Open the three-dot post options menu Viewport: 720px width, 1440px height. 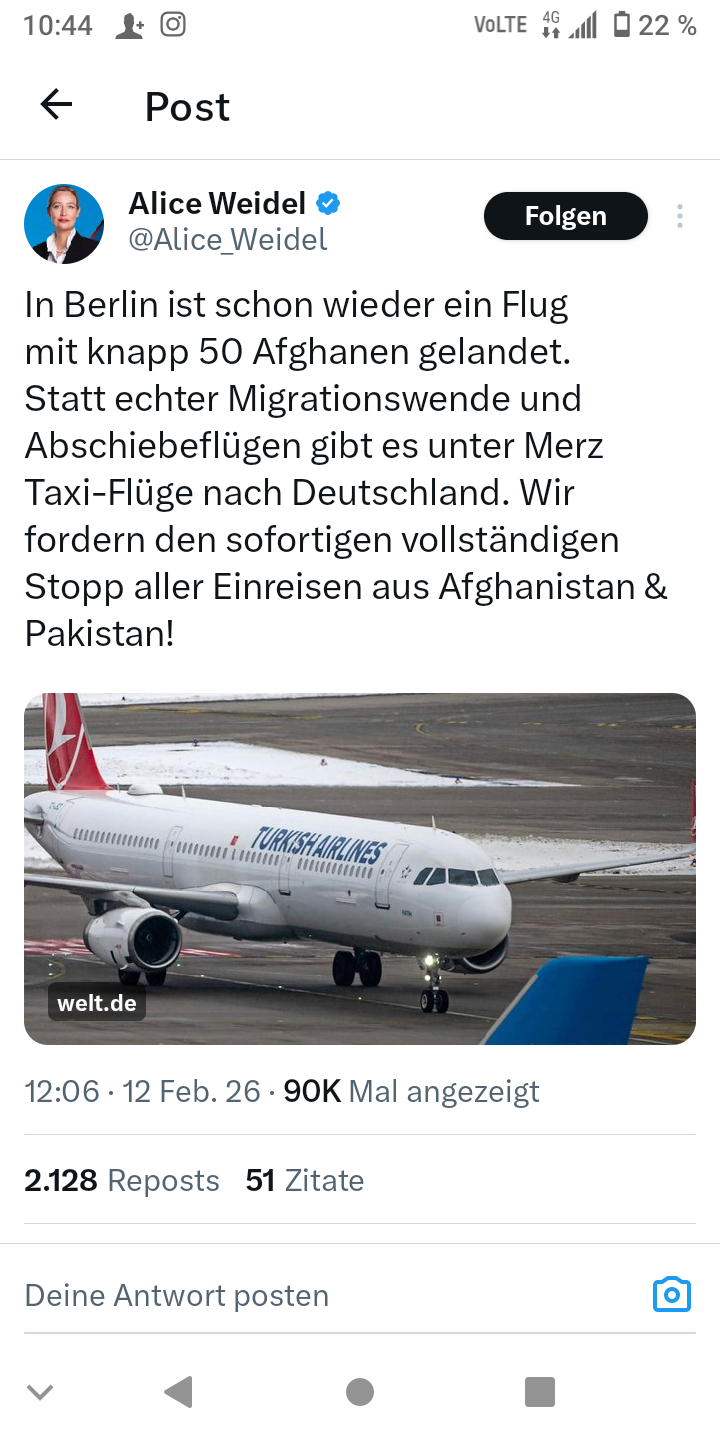(x=680, y=216)
